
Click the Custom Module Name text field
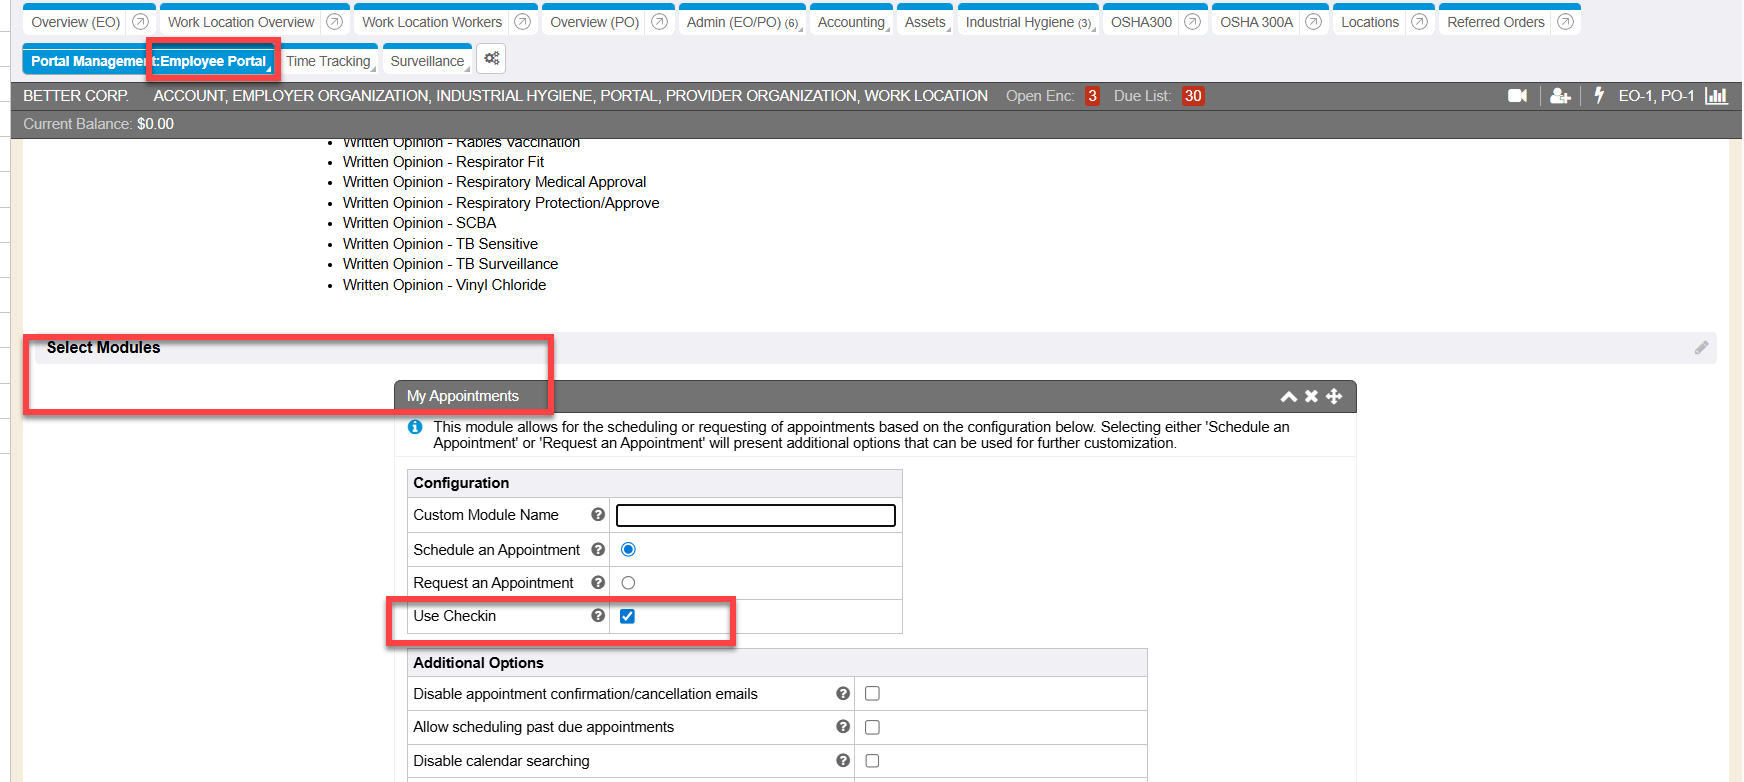755,515
